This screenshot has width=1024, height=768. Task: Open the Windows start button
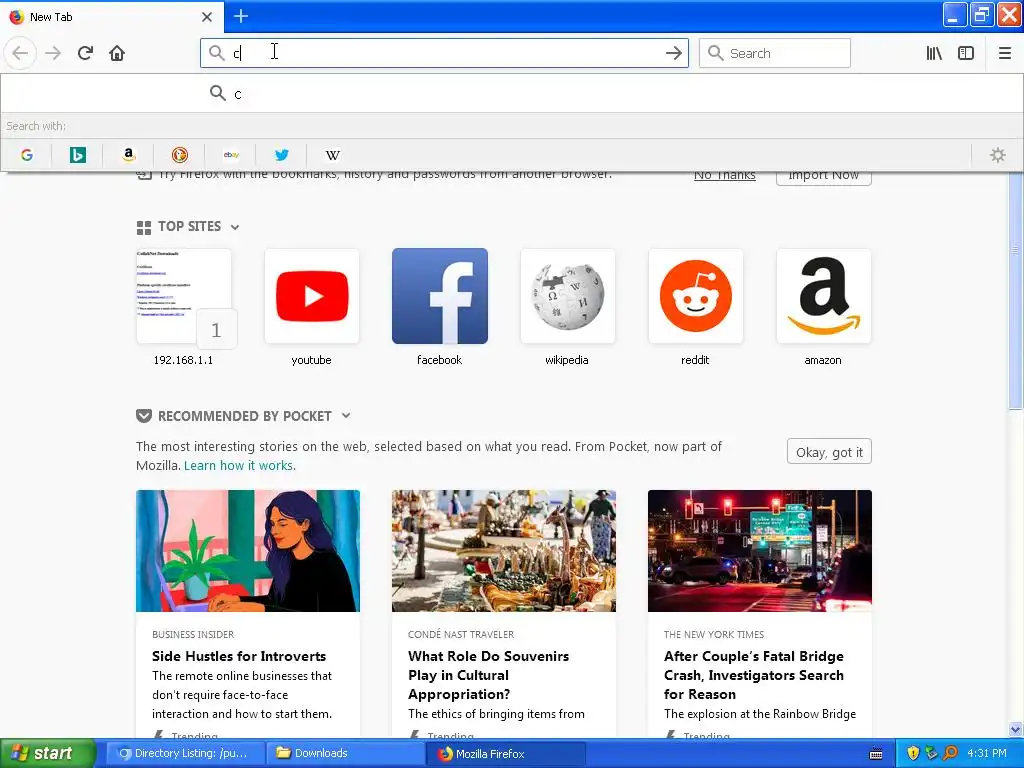tap(47, 754)
